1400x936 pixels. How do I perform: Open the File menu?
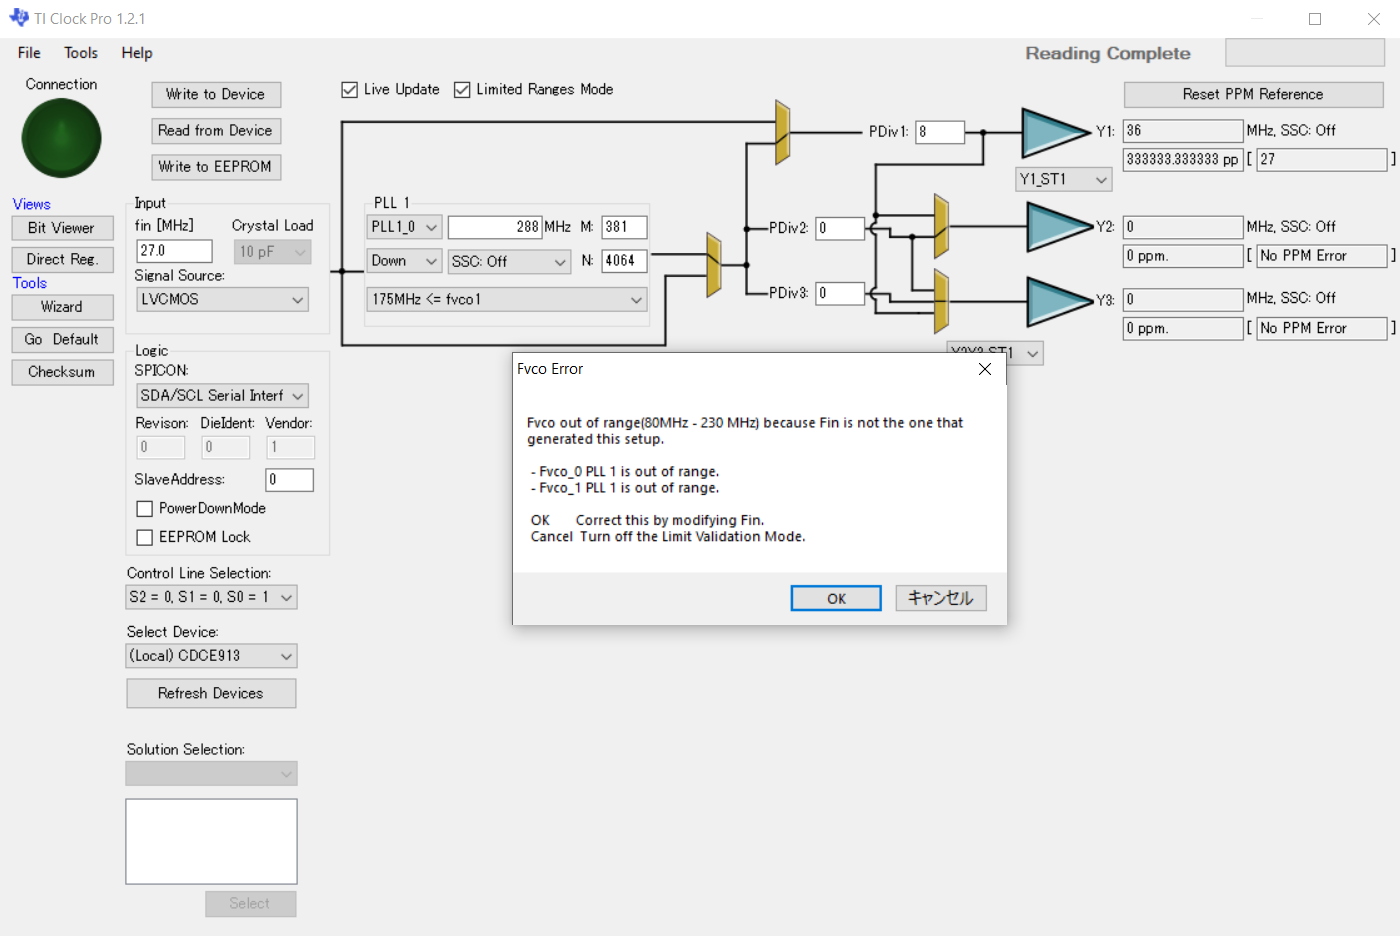tap(29, 53)
